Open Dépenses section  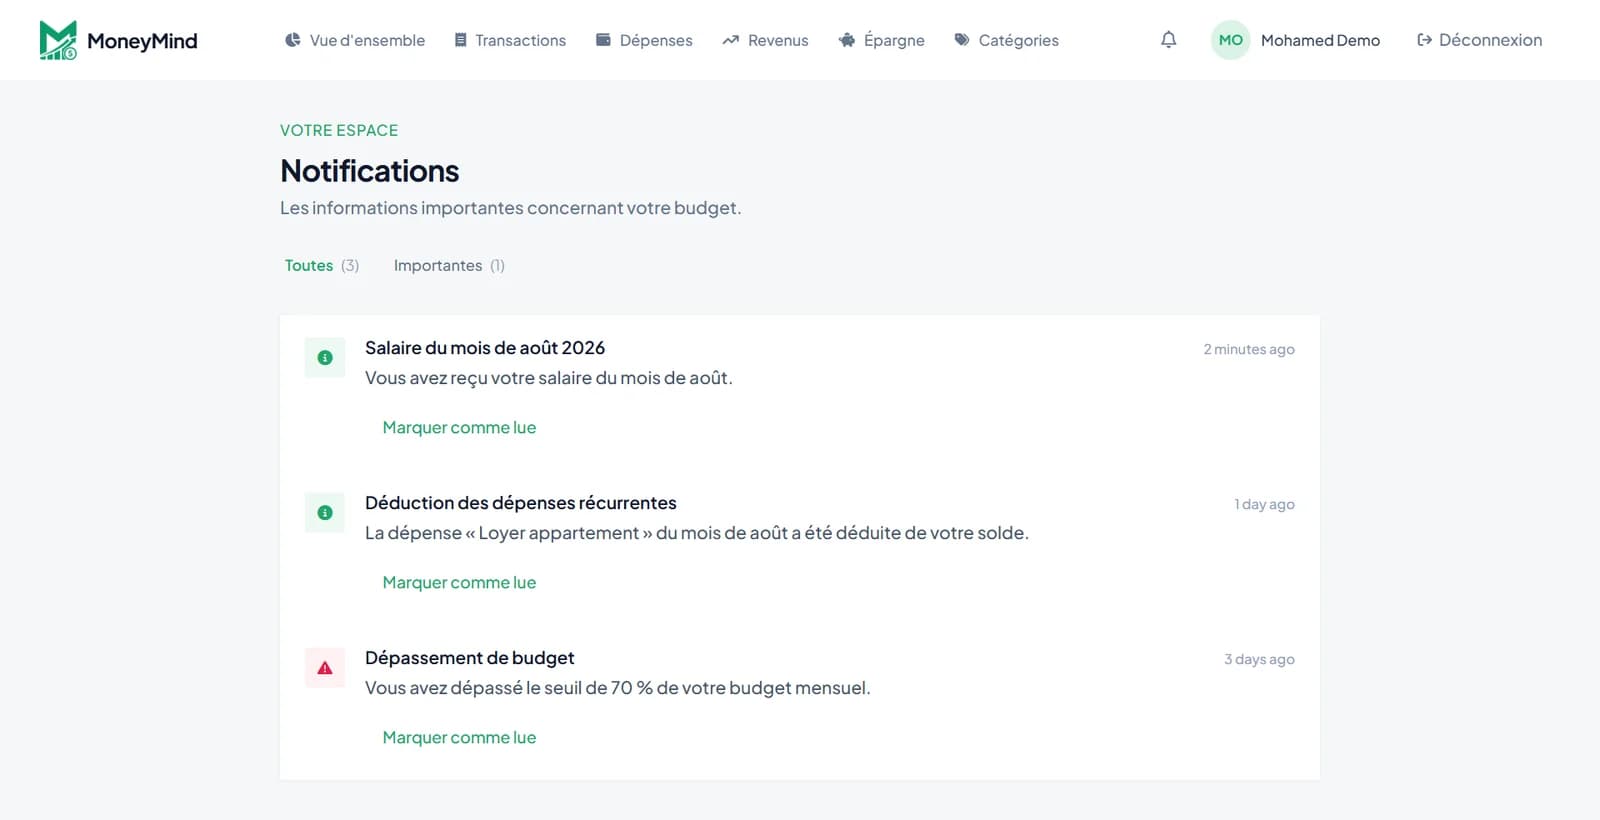[x=644, y=40]
